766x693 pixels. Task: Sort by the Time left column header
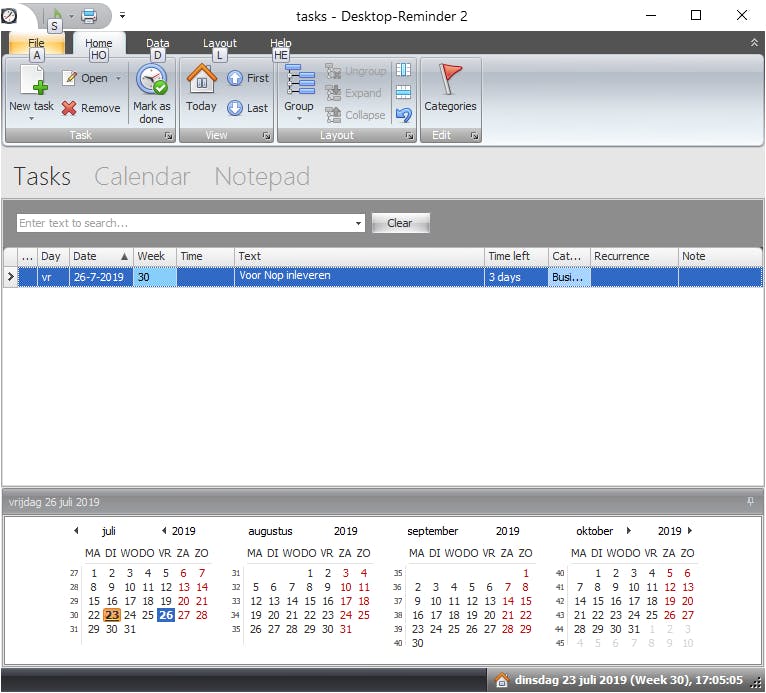(515, 256)
